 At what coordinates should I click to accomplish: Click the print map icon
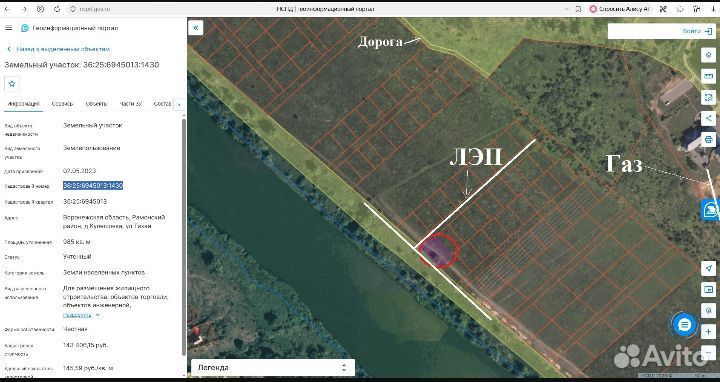coord(709,139)
